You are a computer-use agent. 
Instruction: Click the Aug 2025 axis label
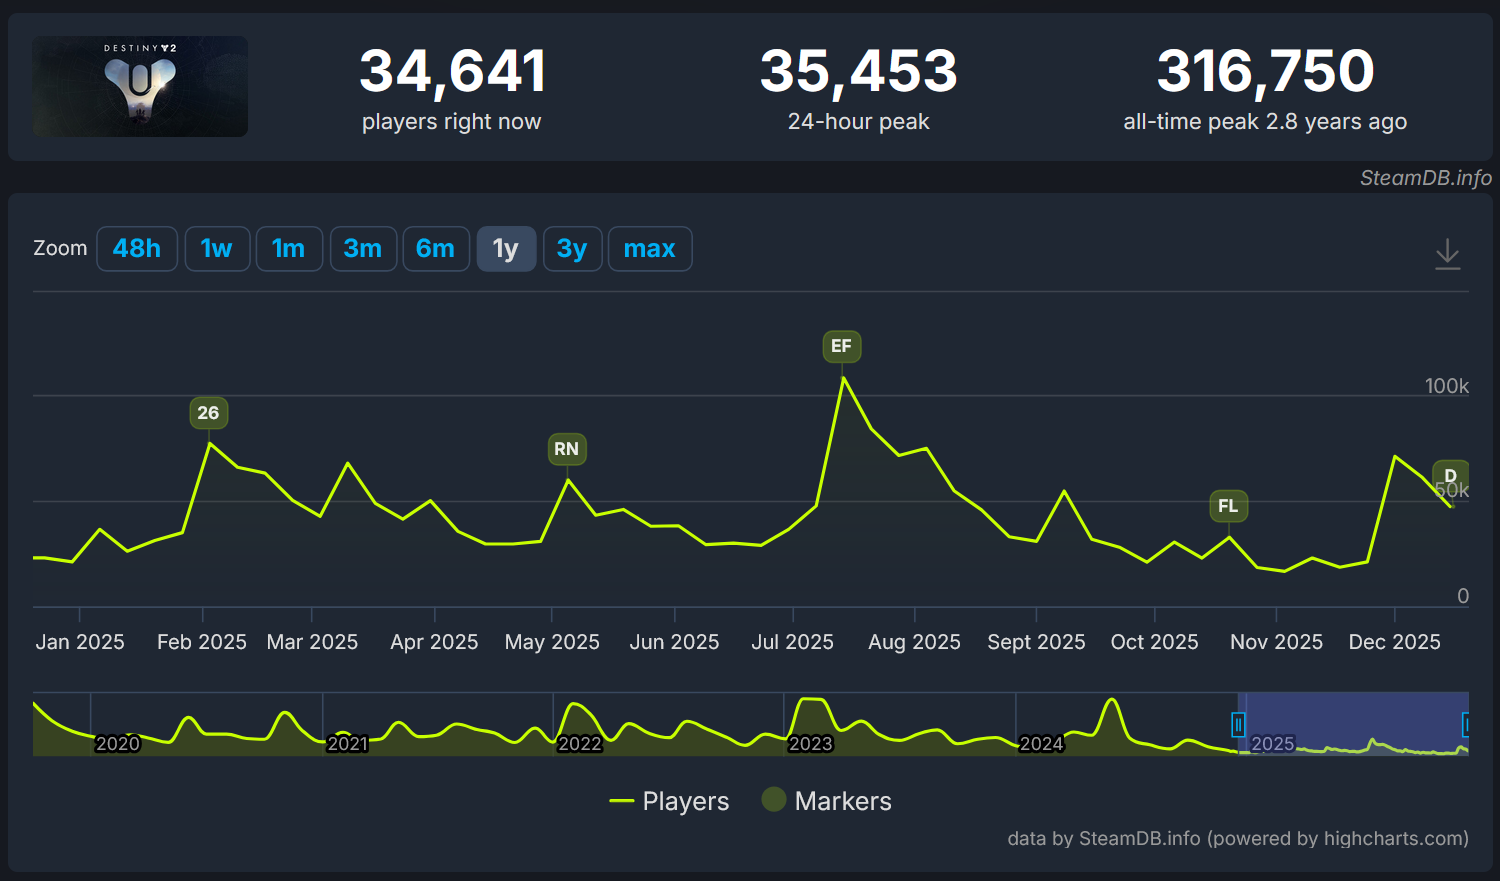[x=914, y=642]
